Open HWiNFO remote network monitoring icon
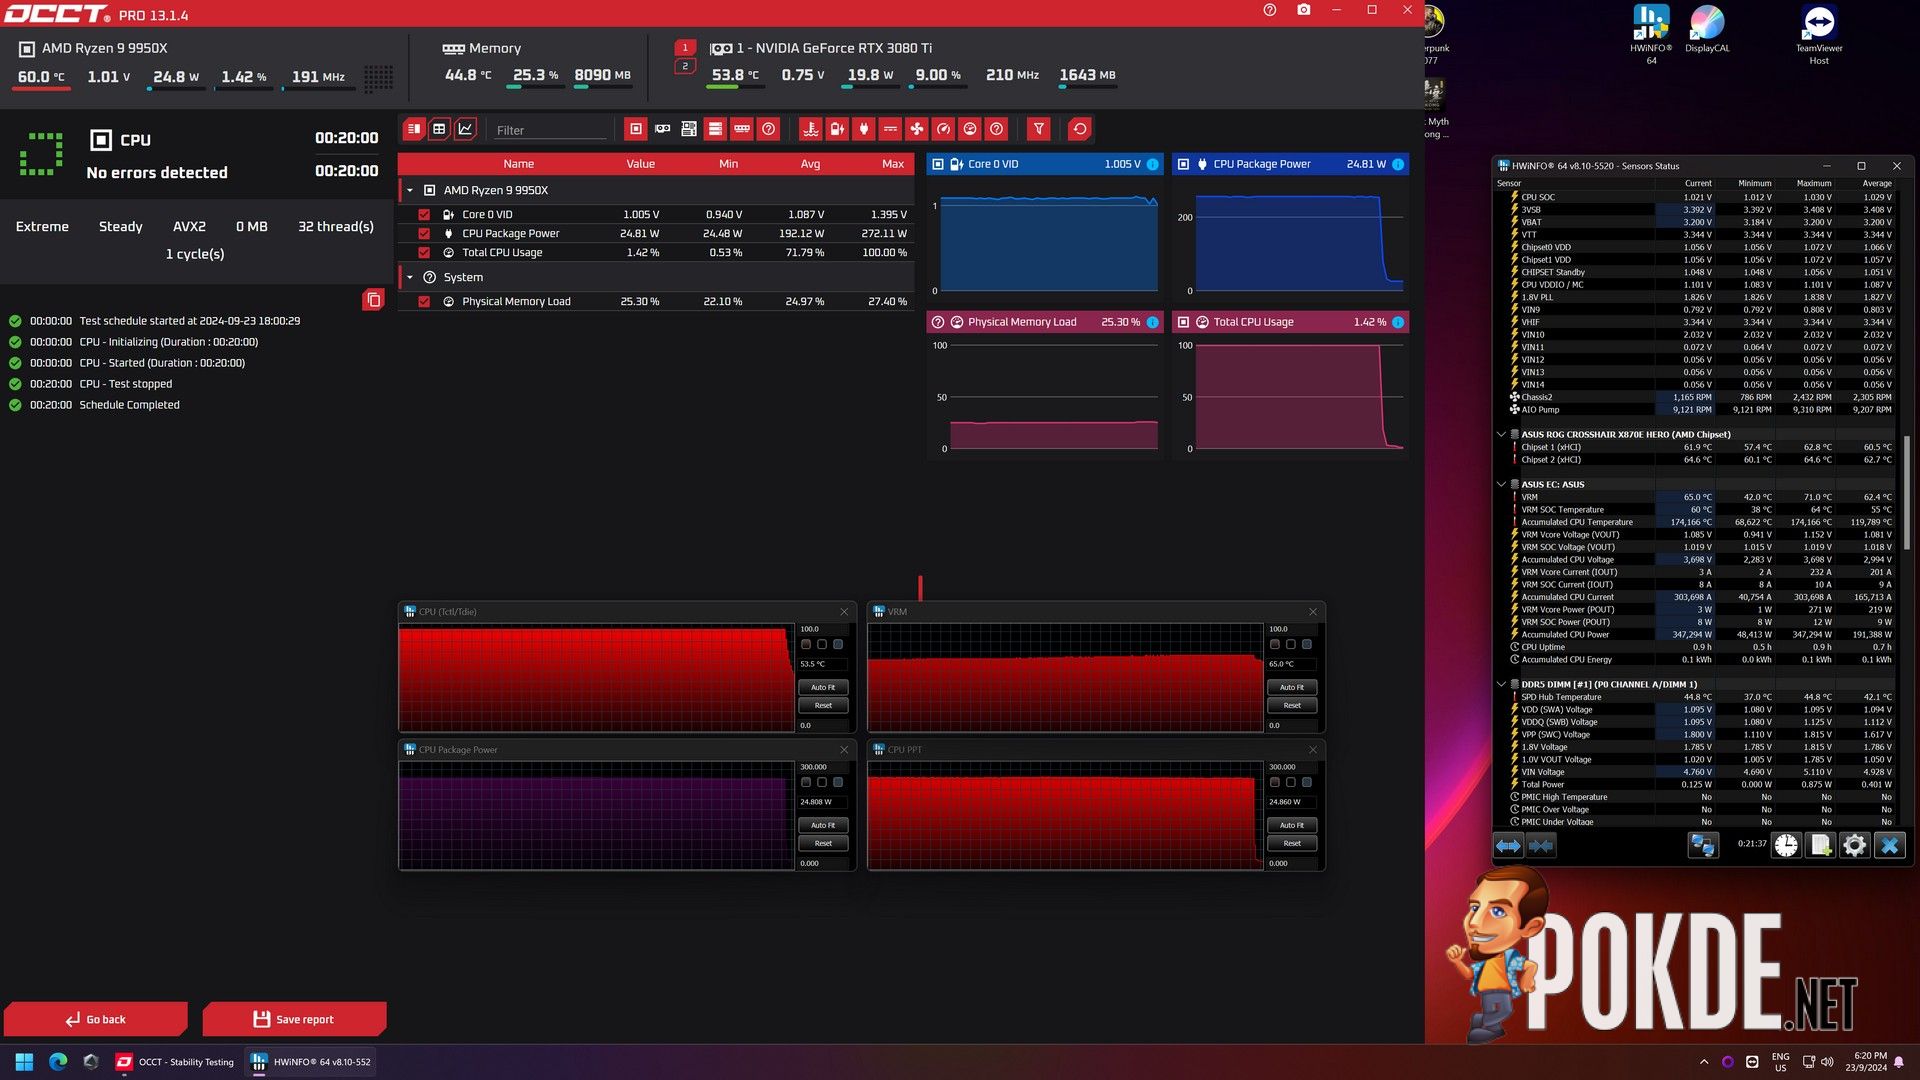Image resolution: width=1920 pixels, height=1080 pixels. (x=1703, y=846)
